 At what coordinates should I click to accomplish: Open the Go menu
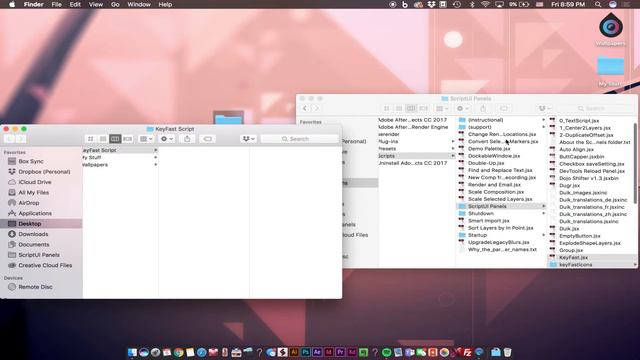pos(115,4)
